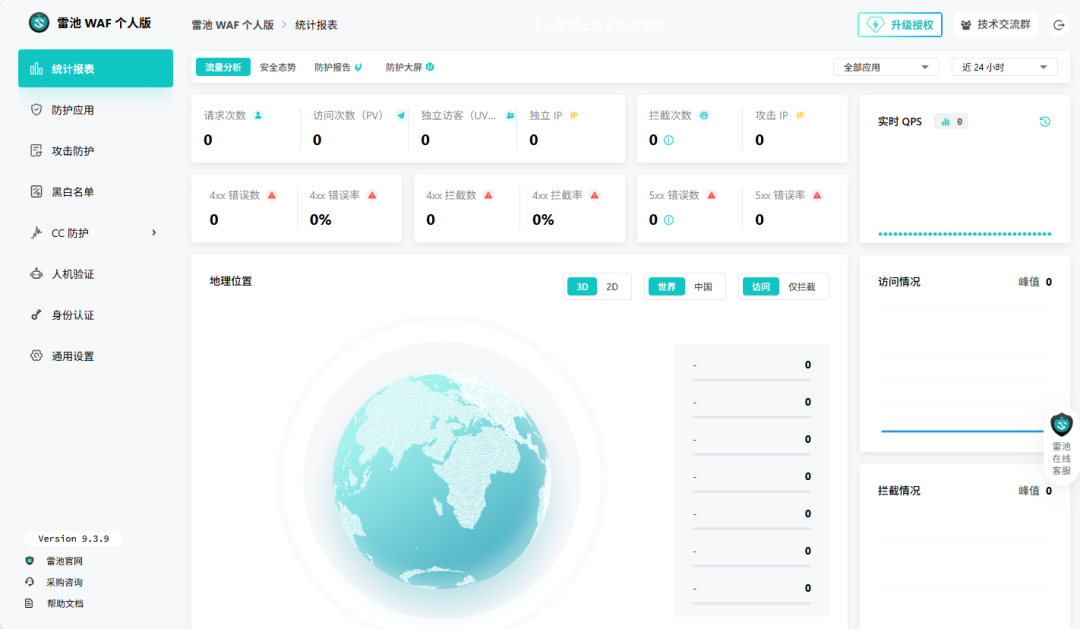Click the icon beside 防护大屏 tab
The width and height of the screenshot is (1080, 629).
tap(430, 67)
